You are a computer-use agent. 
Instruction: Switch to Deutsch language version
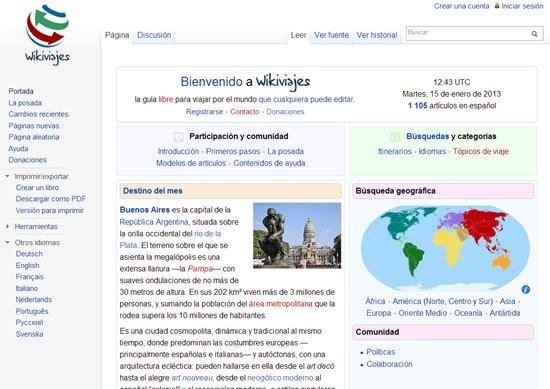[x=29, y=254]
